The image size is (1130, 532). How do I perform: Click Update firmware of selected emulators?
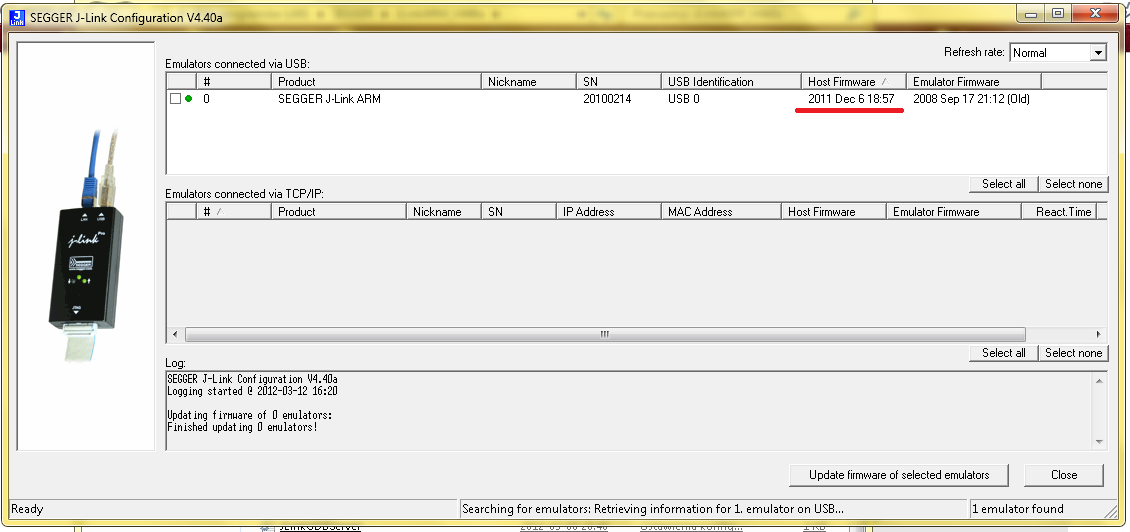[x=899, y=475]
